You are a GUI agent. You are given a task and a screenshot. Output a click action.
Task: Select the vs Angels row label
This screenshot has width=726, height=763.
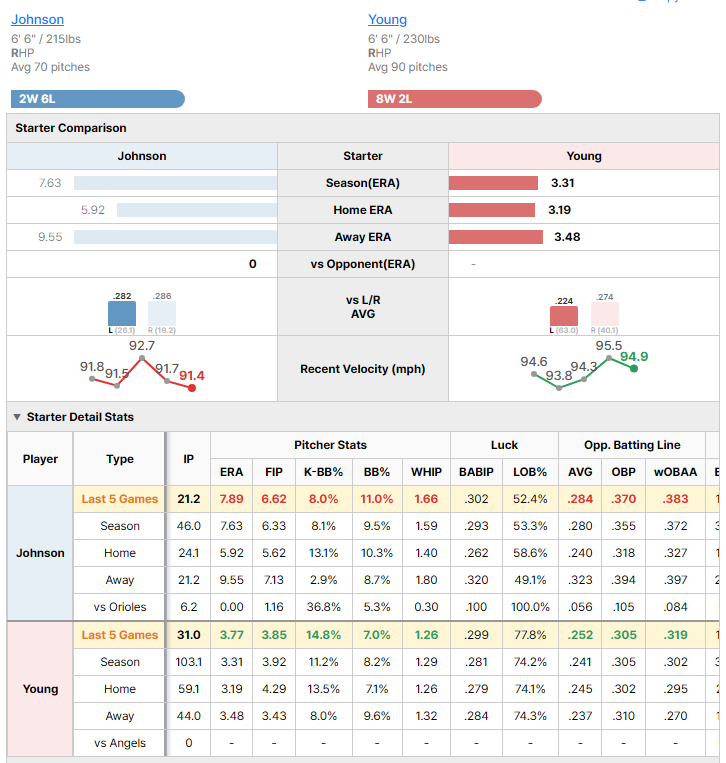(x=120, y=743)
